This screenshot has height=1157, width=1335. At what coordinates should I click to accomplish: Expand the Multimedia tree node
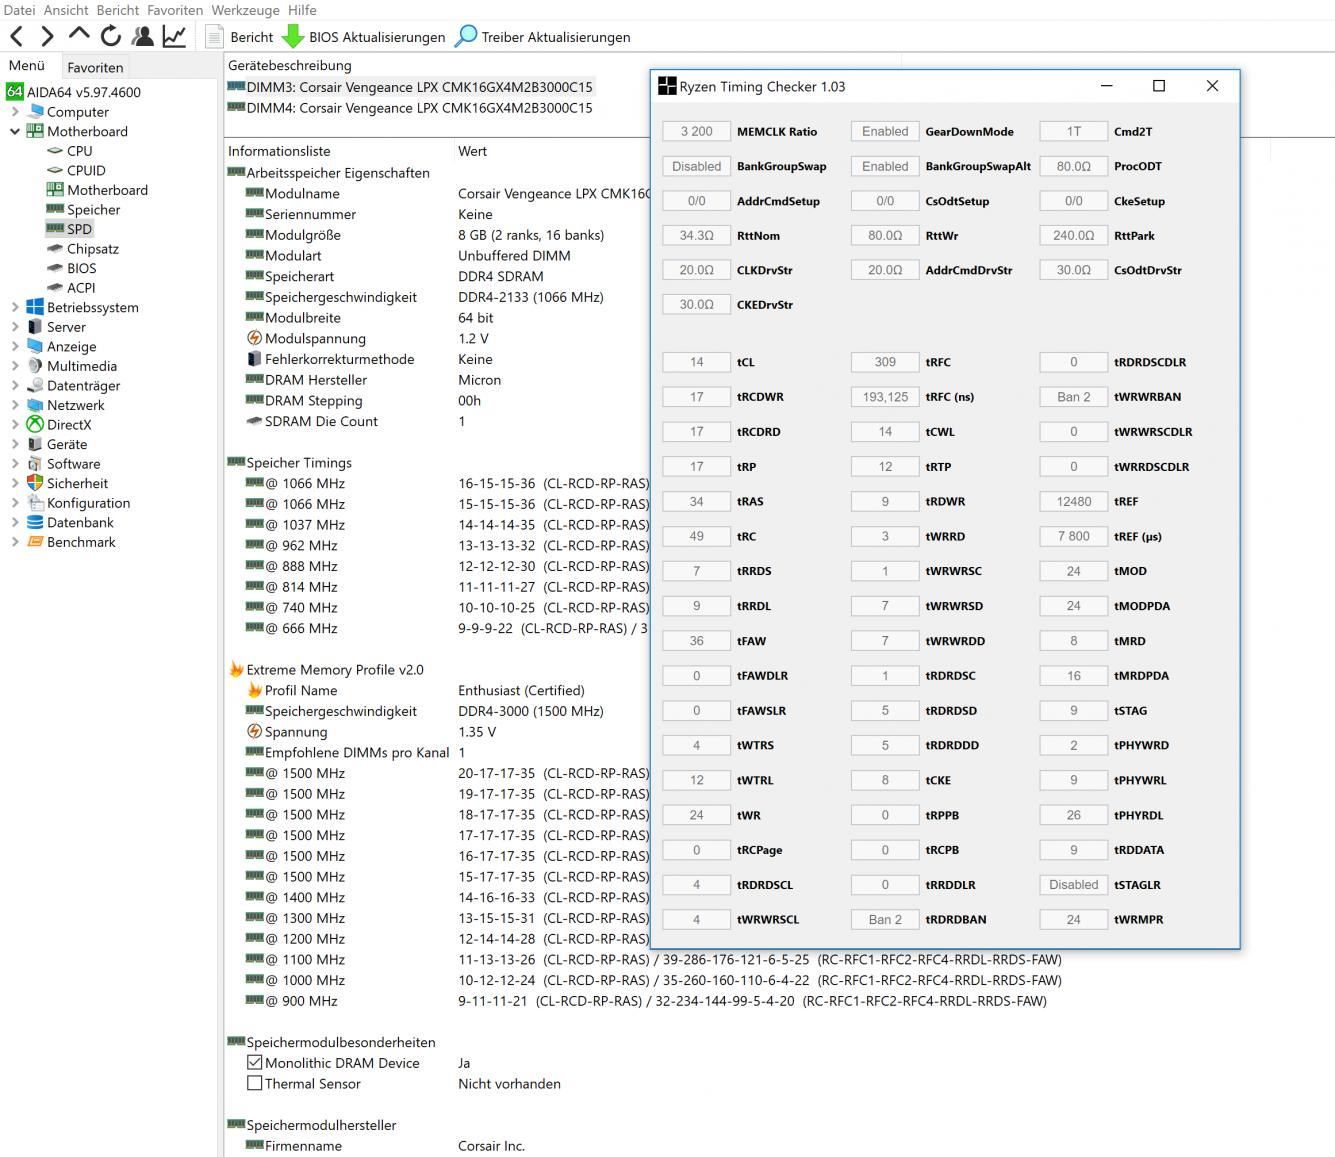pyautogui.click(x=14, y=366)
